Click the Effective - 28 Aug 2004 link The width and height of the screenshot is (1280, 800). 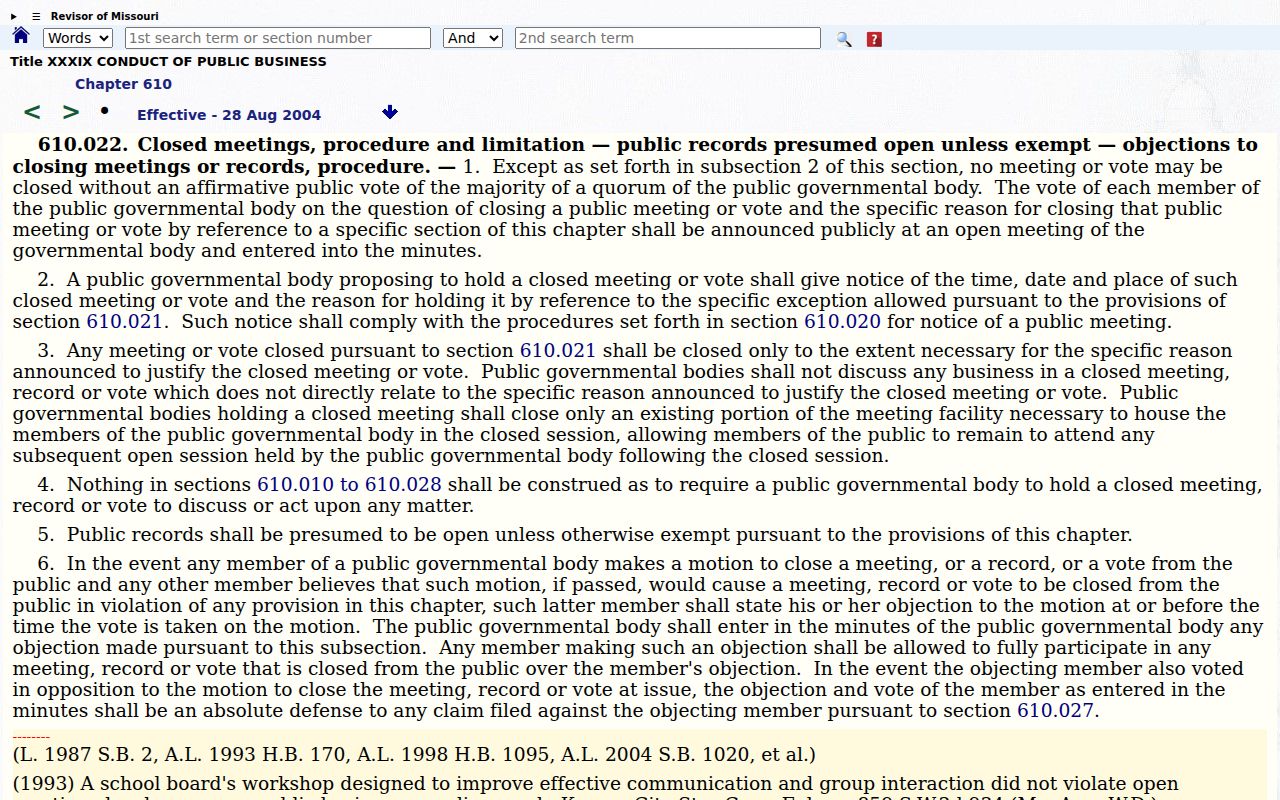click(x=229, y=115)
